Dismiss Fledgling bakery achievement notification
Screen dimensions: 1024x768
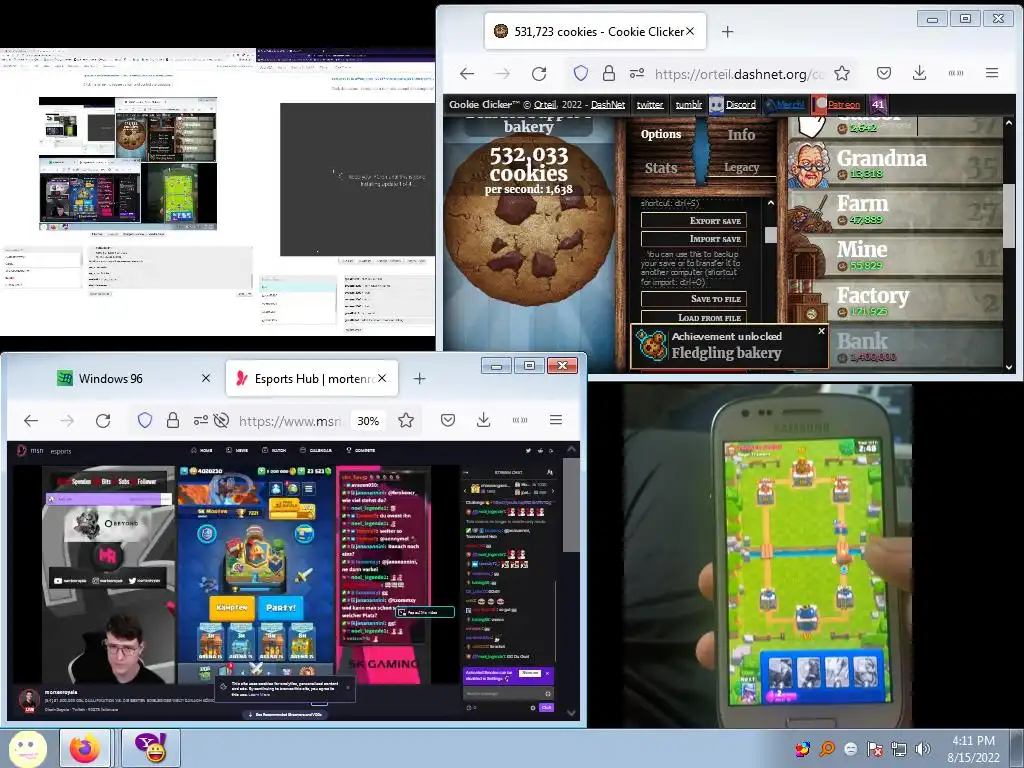pos(822,331)
